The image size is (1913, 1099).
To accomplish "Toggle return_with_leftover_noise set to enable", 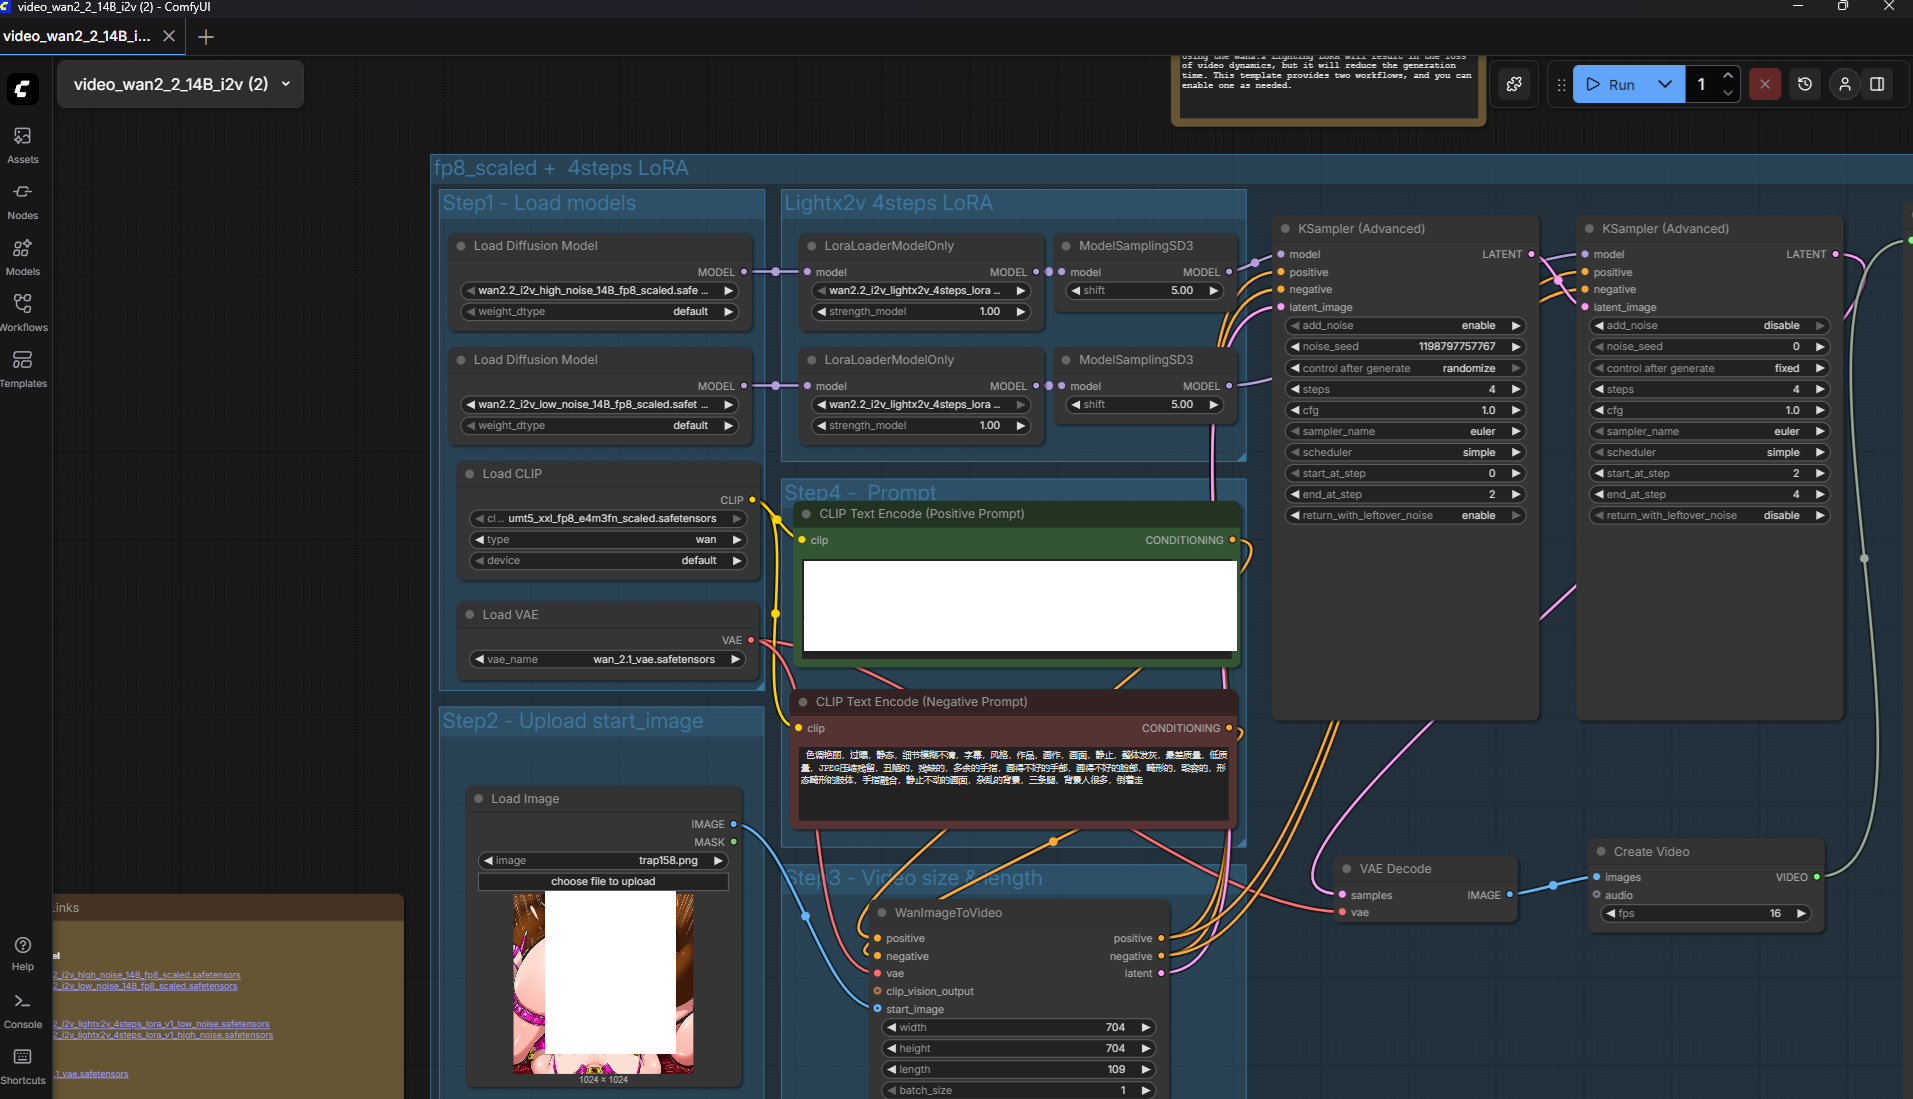I will point(1405,516).
